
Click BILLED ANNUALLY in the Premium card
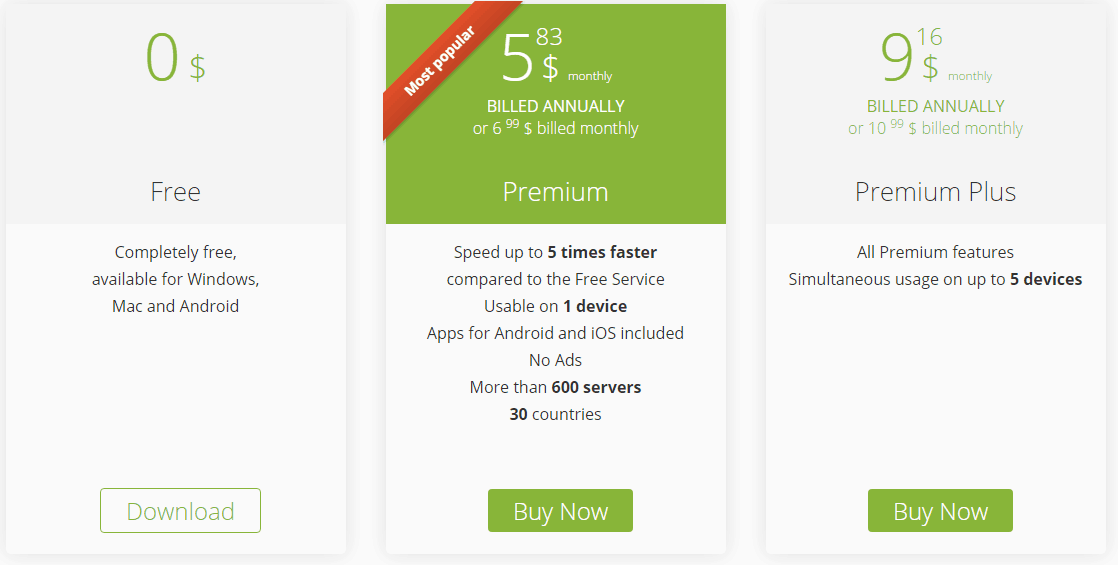coord(555,106)
